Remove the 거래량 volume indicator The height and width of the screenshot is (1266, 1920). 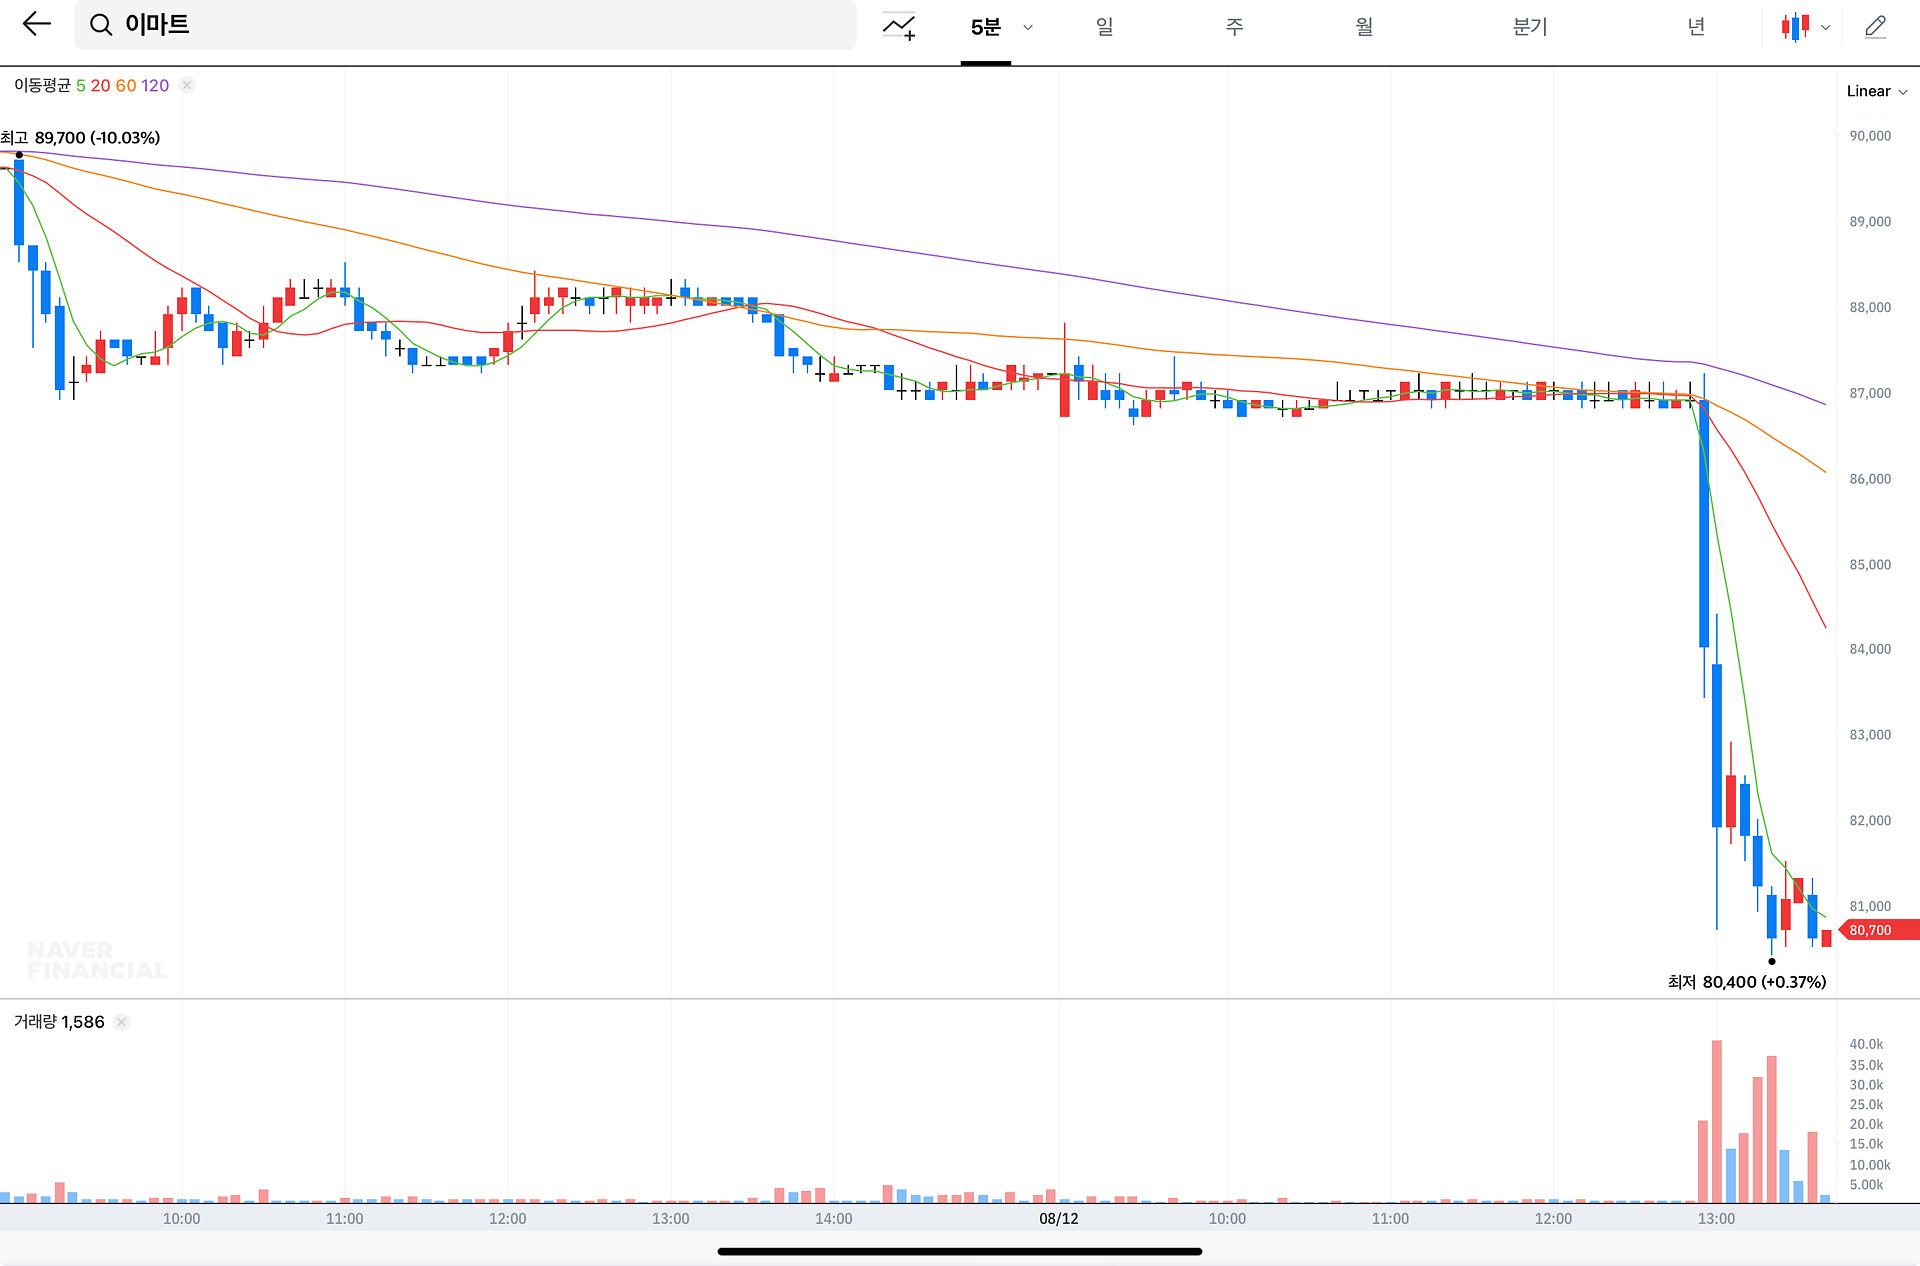point(121,1022)
